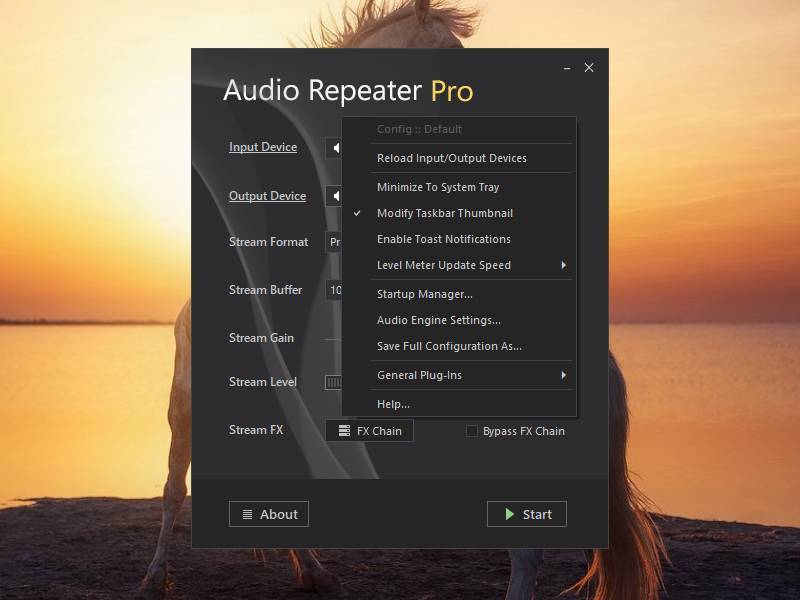The image size is (800, 600).
Task: Close the Audio Repeater Pro window
Action: click(x=589, y=68)
